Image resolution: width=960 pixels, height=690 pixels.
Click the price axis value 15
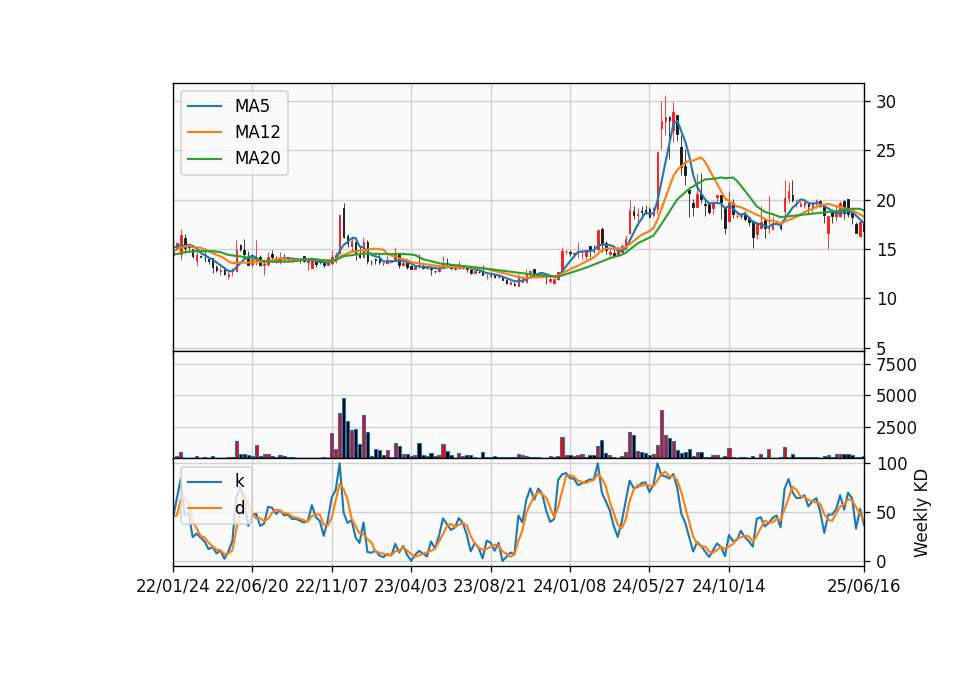pos(886,250)
